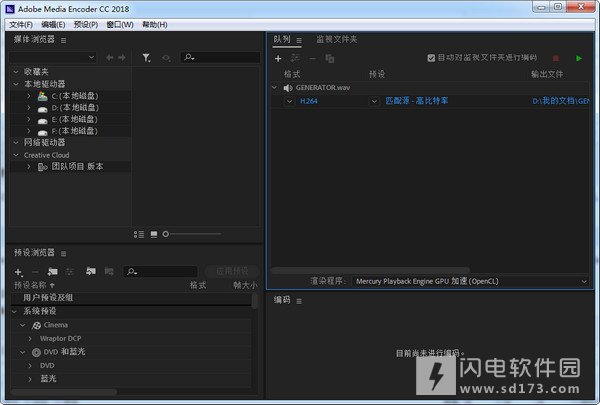The width and height of the screenshot is (600, 405).
Task: Collapse the 收藏夹 tree node
Action: point(16,72)
